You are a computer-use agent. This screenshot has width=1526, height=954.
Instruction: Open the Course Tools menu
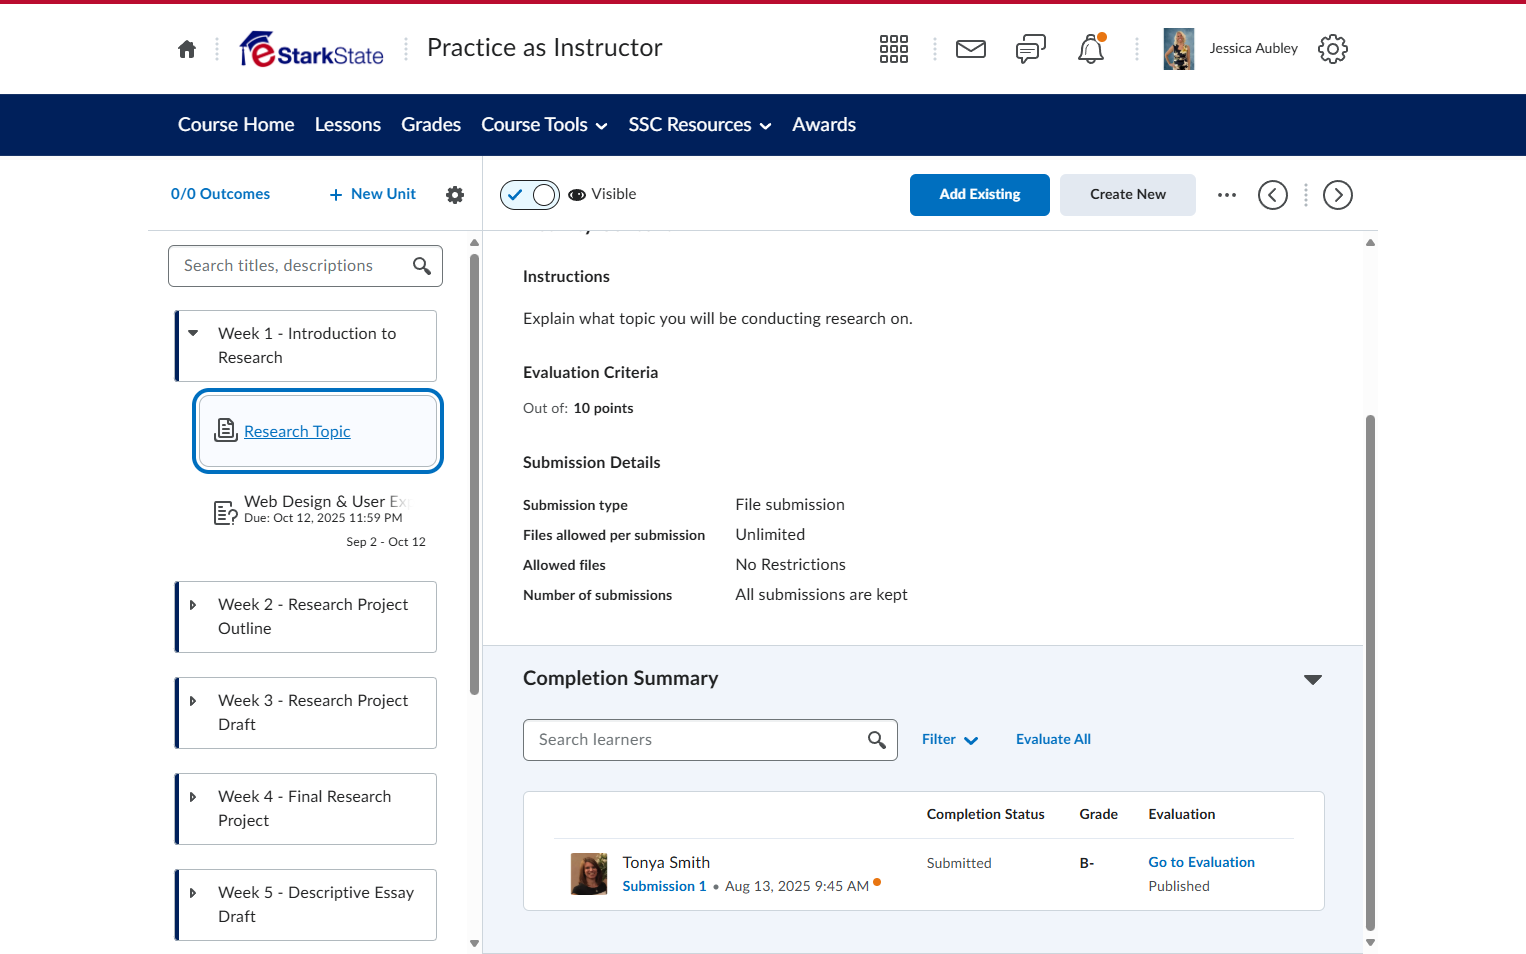point(544,125)
